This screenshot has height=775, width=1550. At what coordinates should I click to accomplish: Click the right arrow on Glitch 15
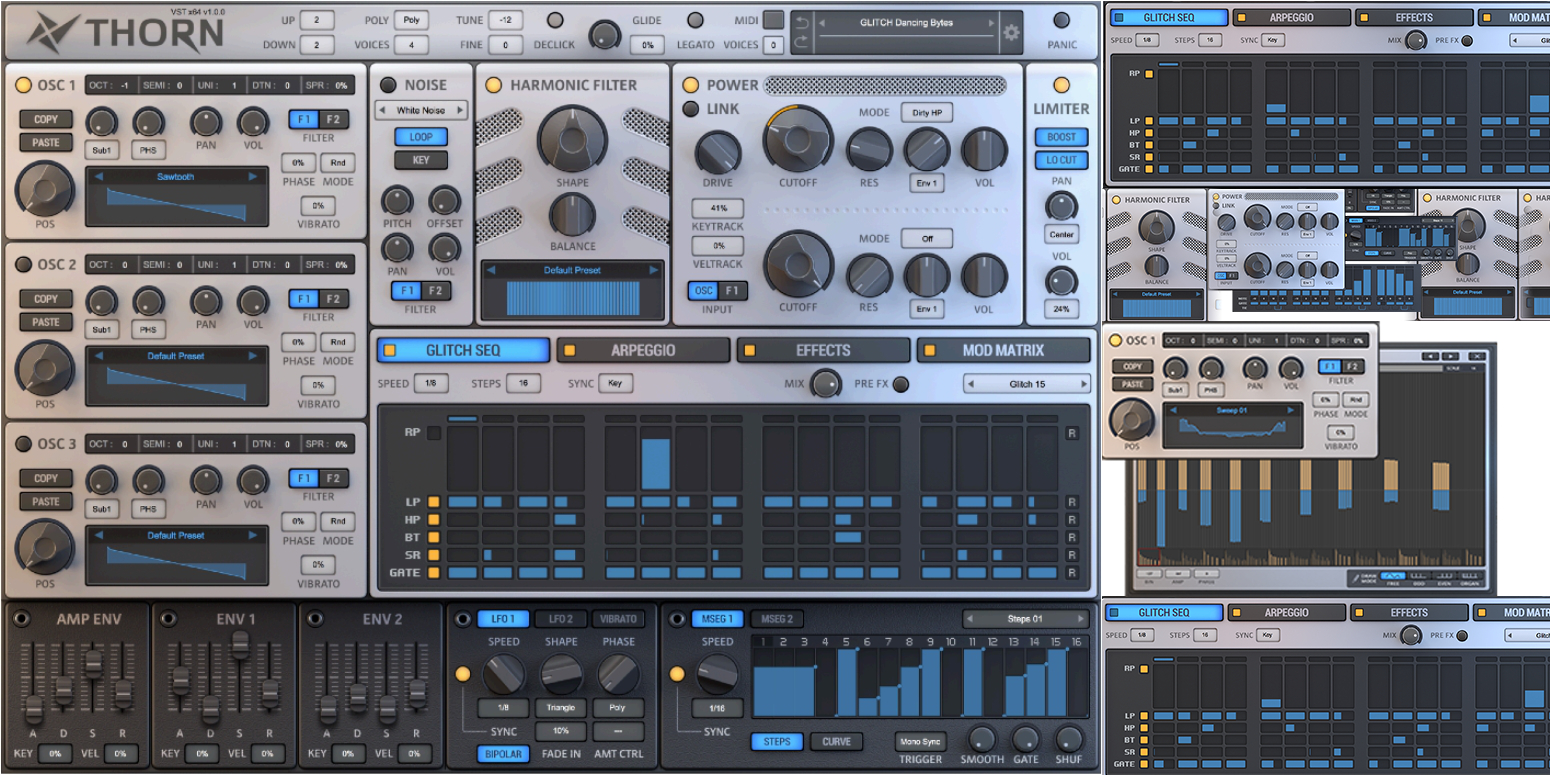click(1083, 384)
